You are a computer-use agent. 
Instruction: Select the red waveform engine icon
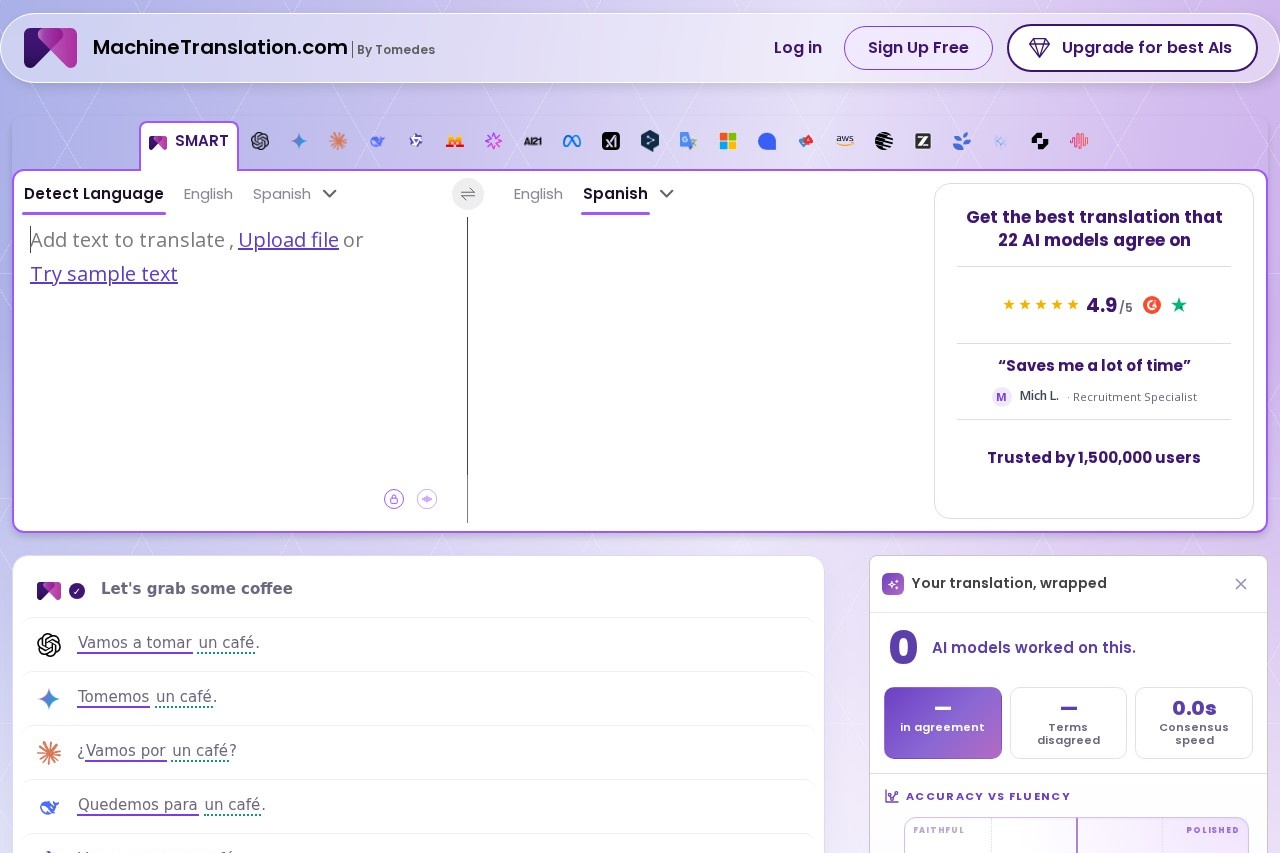[x=1079, y=141]
